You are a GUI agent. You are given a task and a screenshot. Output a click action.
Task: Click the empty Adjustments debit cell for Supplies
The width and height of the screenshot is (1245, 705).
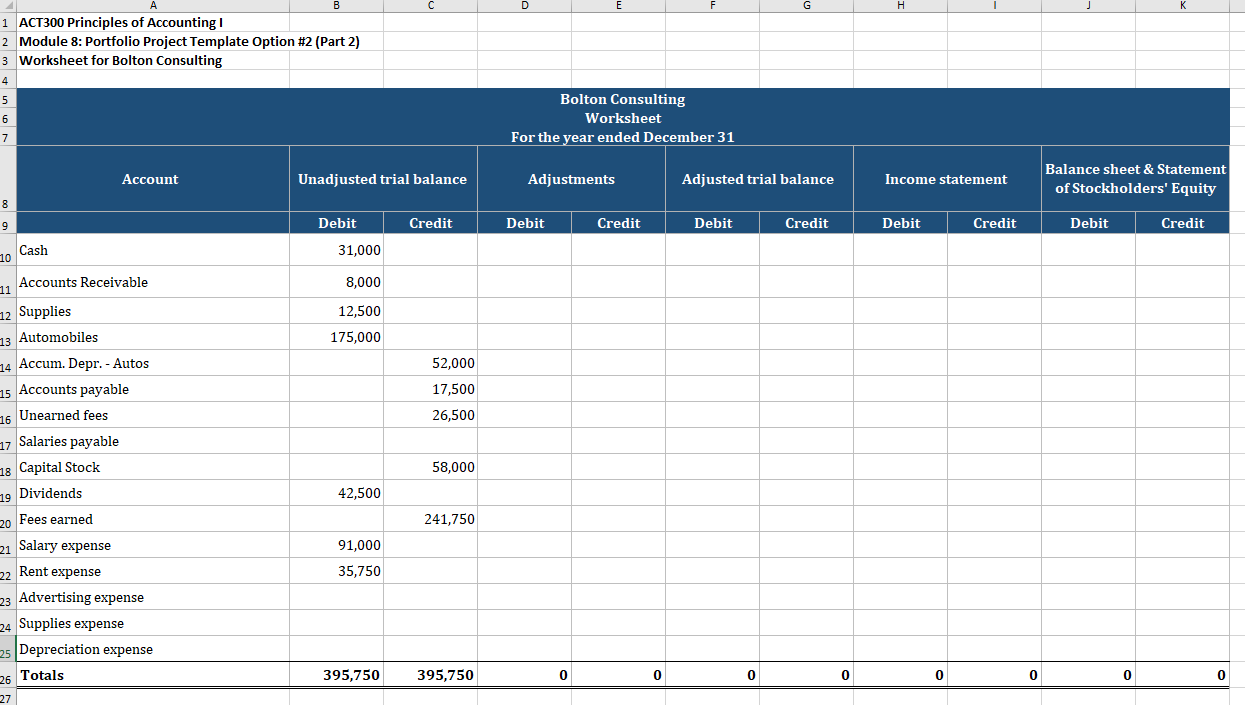pos(525,311)
